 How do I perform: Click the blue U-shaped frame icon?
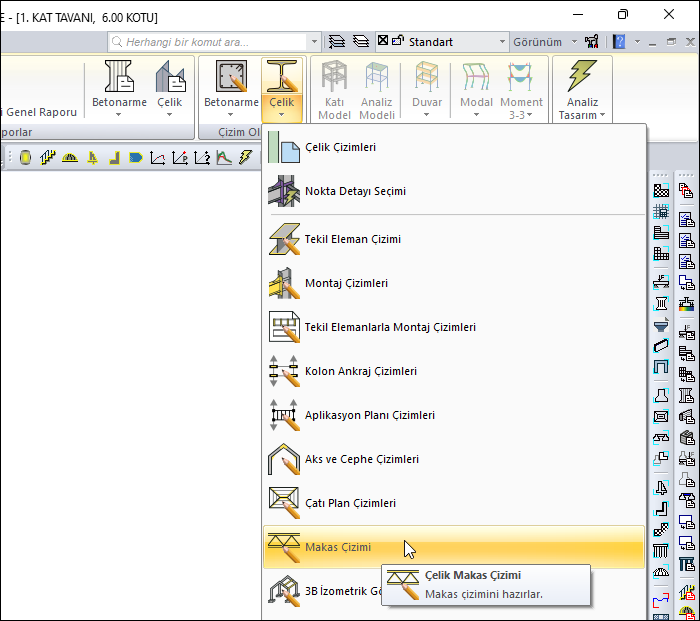click(661, 367)
